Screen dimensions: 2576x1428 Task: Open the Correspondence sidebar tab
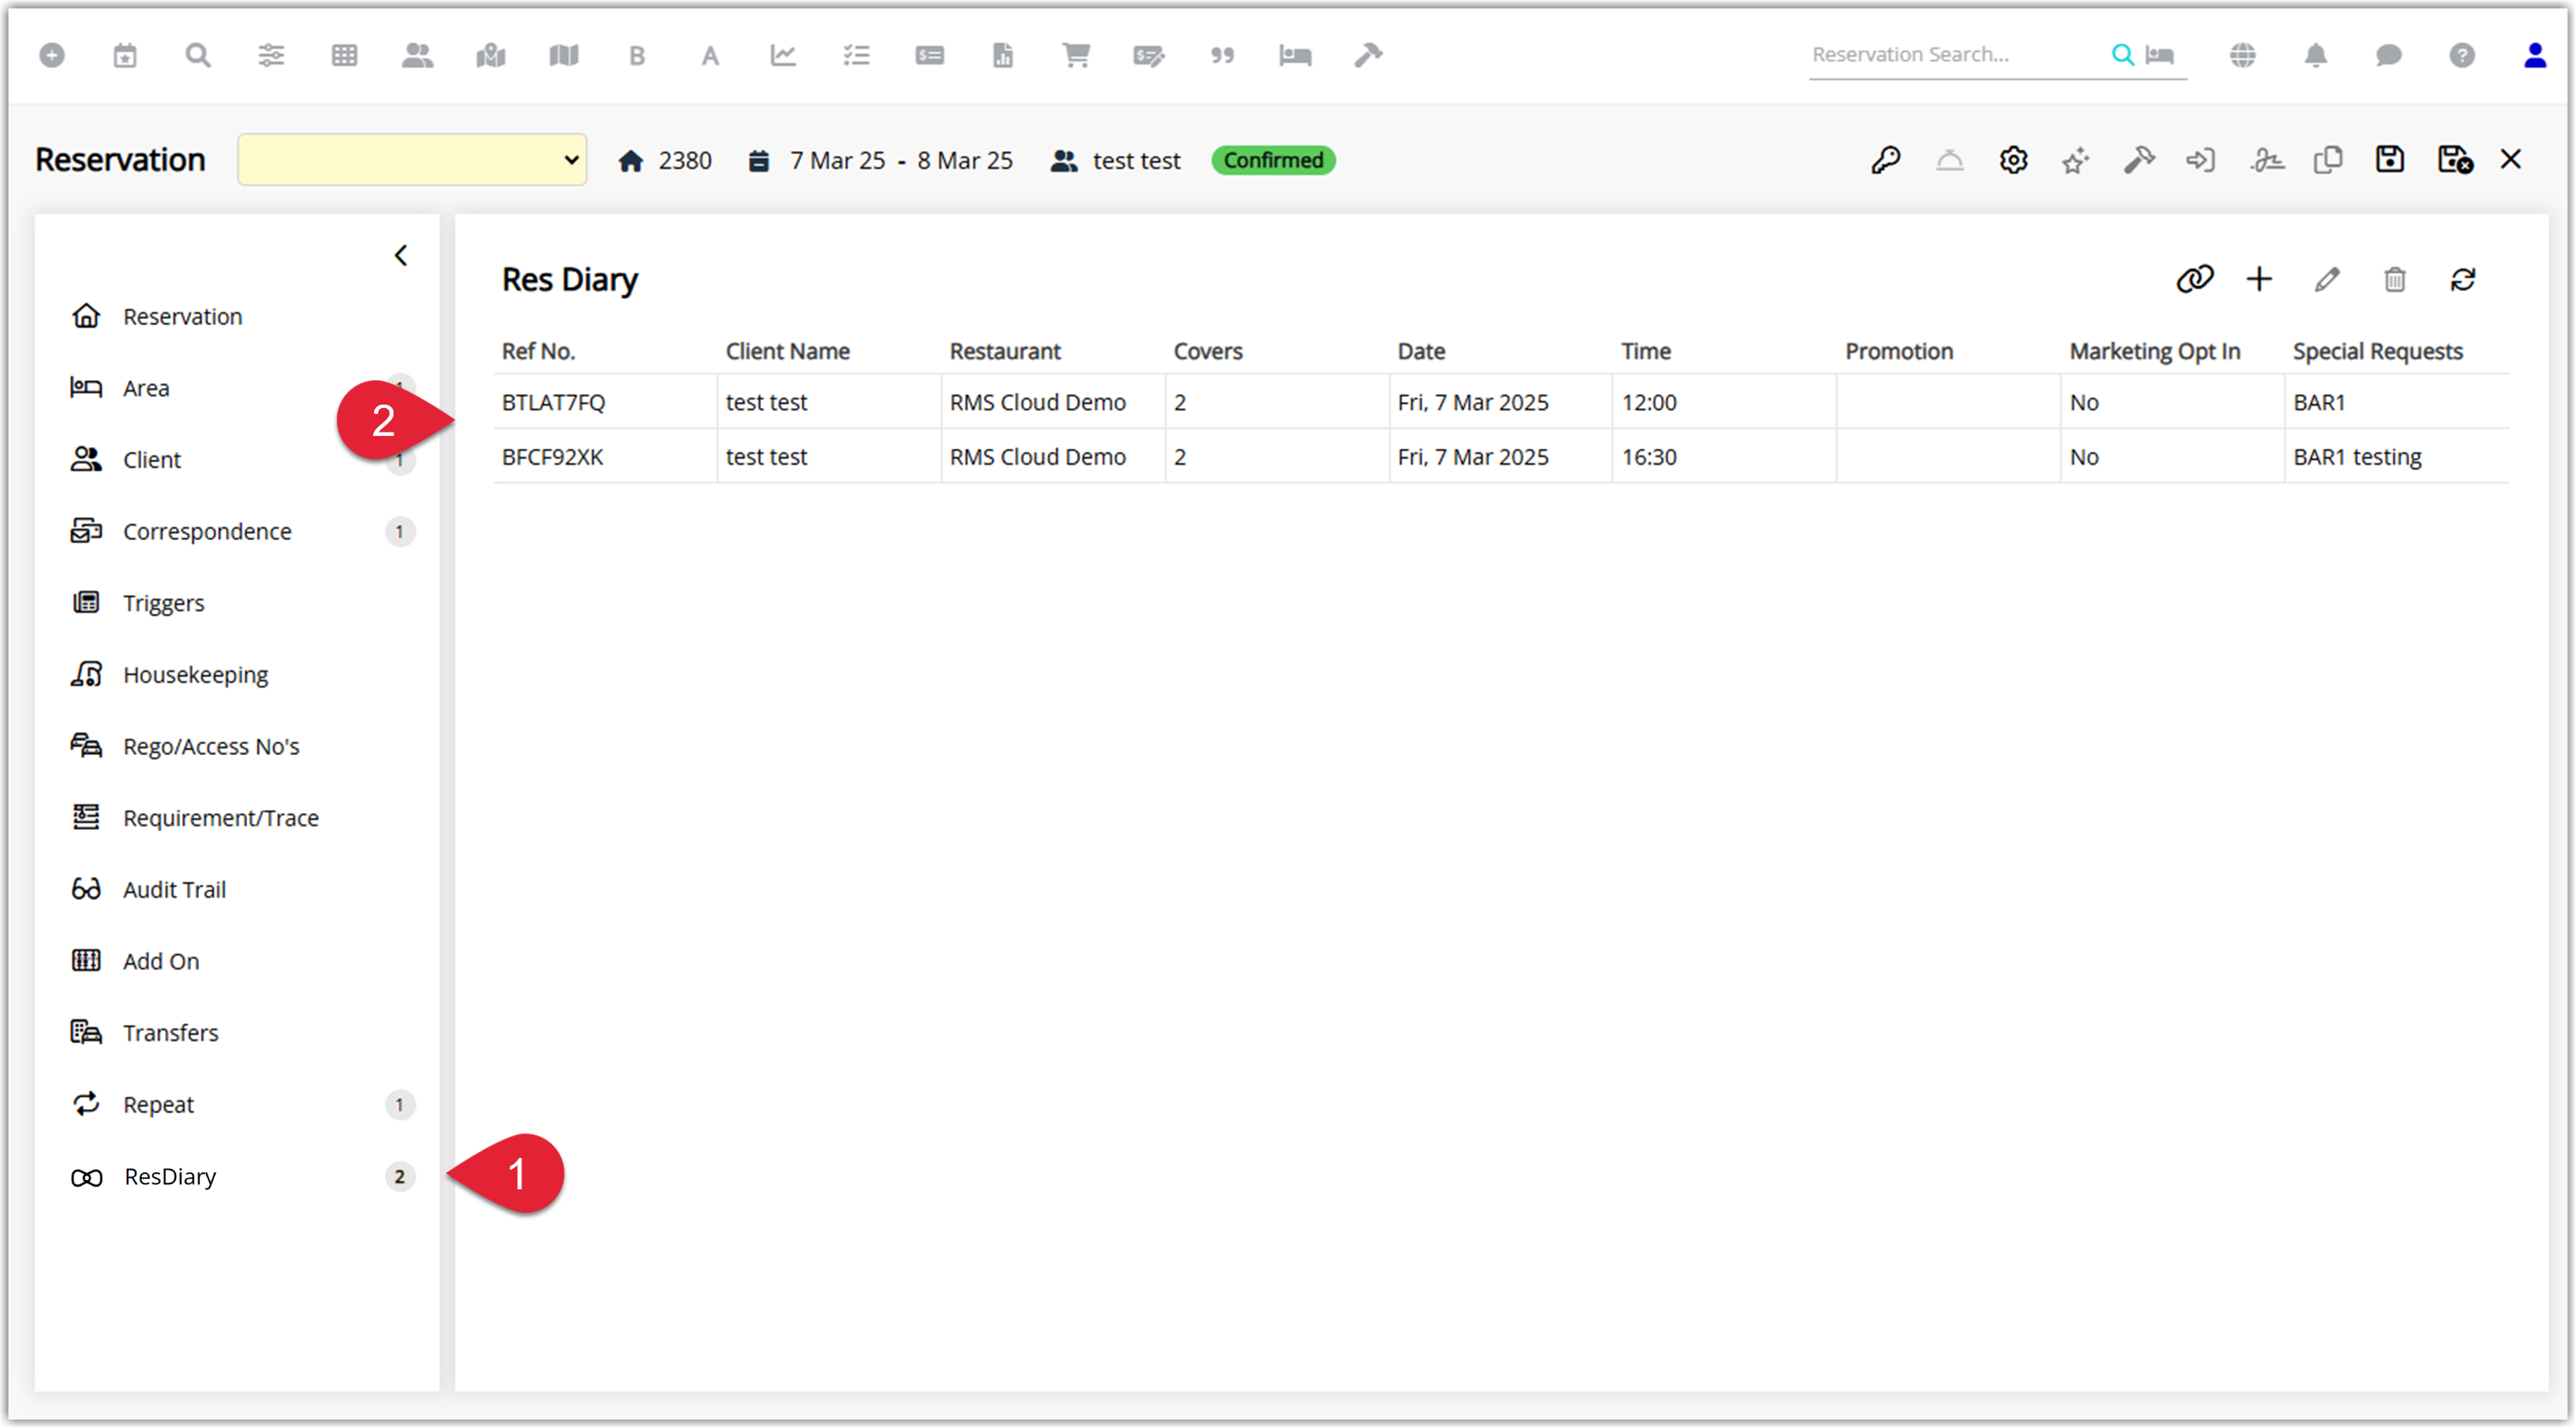(x=237, y=531)
